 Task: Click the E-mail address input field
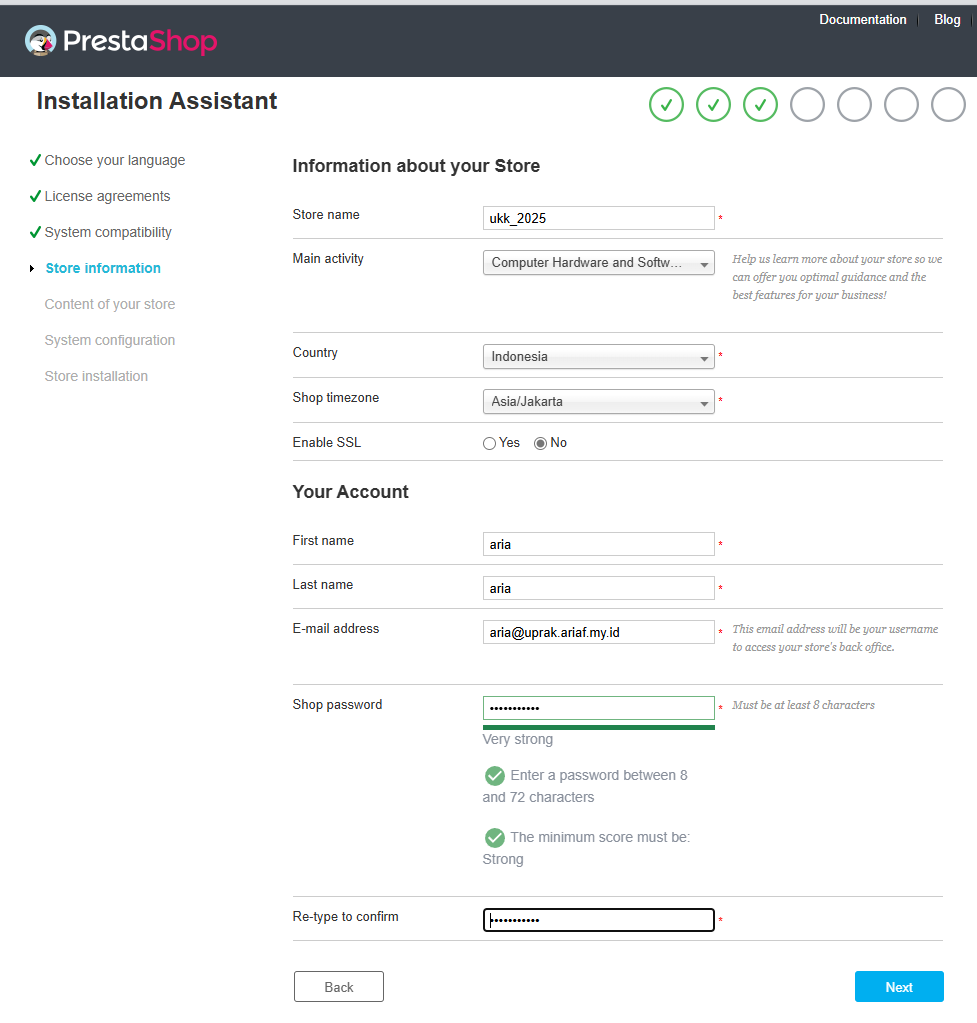pyautogui.click(x=598, y=632)
